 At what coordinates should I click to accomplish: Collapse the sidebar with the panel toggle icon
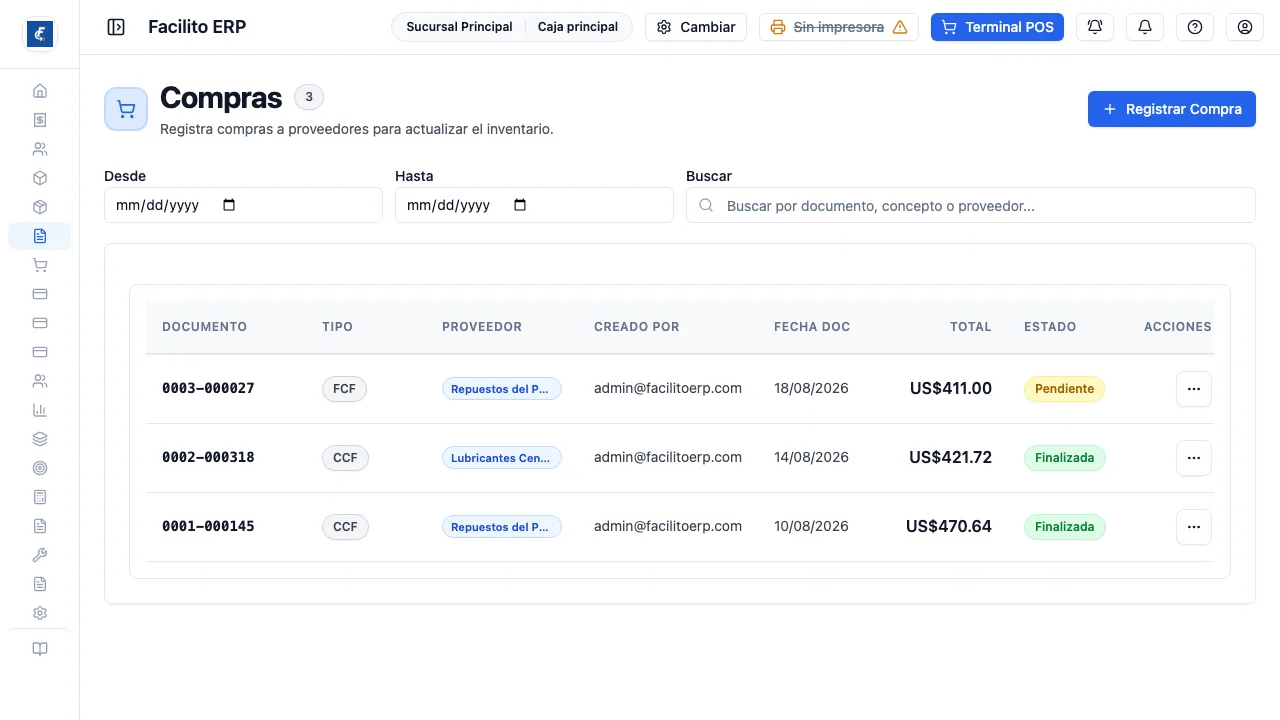coord(116,27)
